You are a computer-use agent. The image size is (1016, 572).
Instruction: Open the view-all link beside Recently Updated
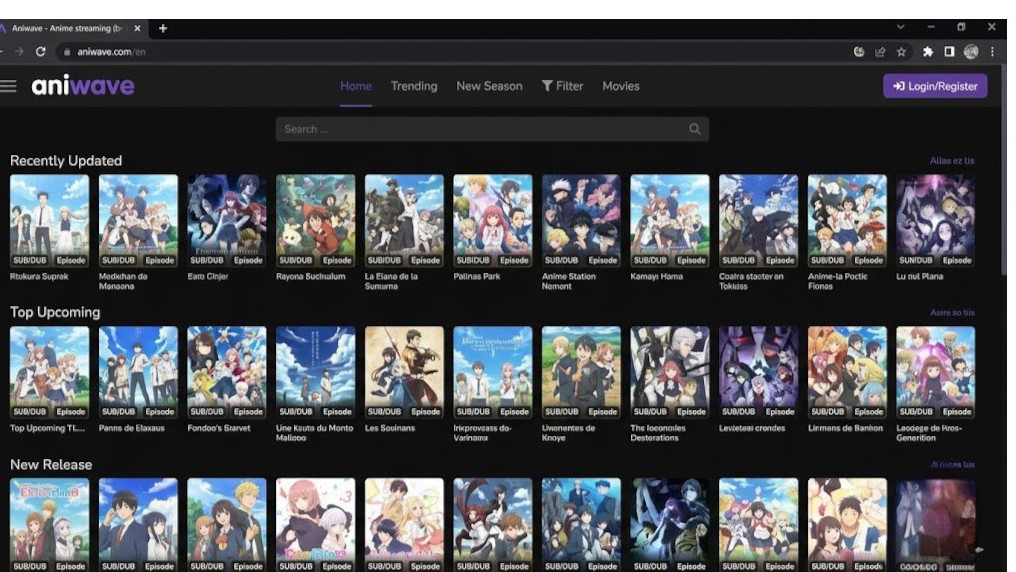pos(951,161)
